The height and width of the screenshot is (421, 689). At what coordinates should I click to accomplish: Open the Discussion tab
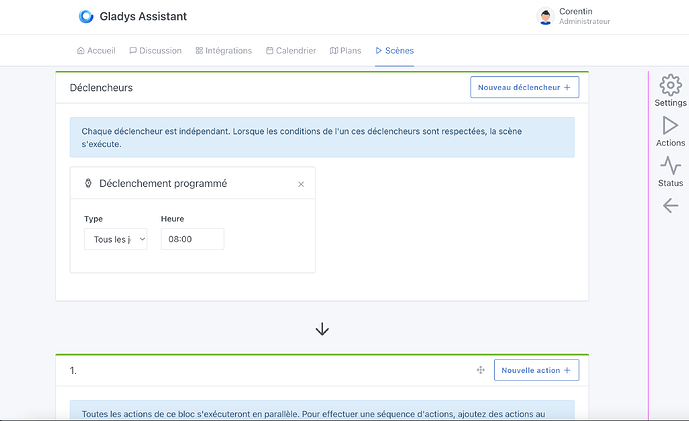click(155, 50)
